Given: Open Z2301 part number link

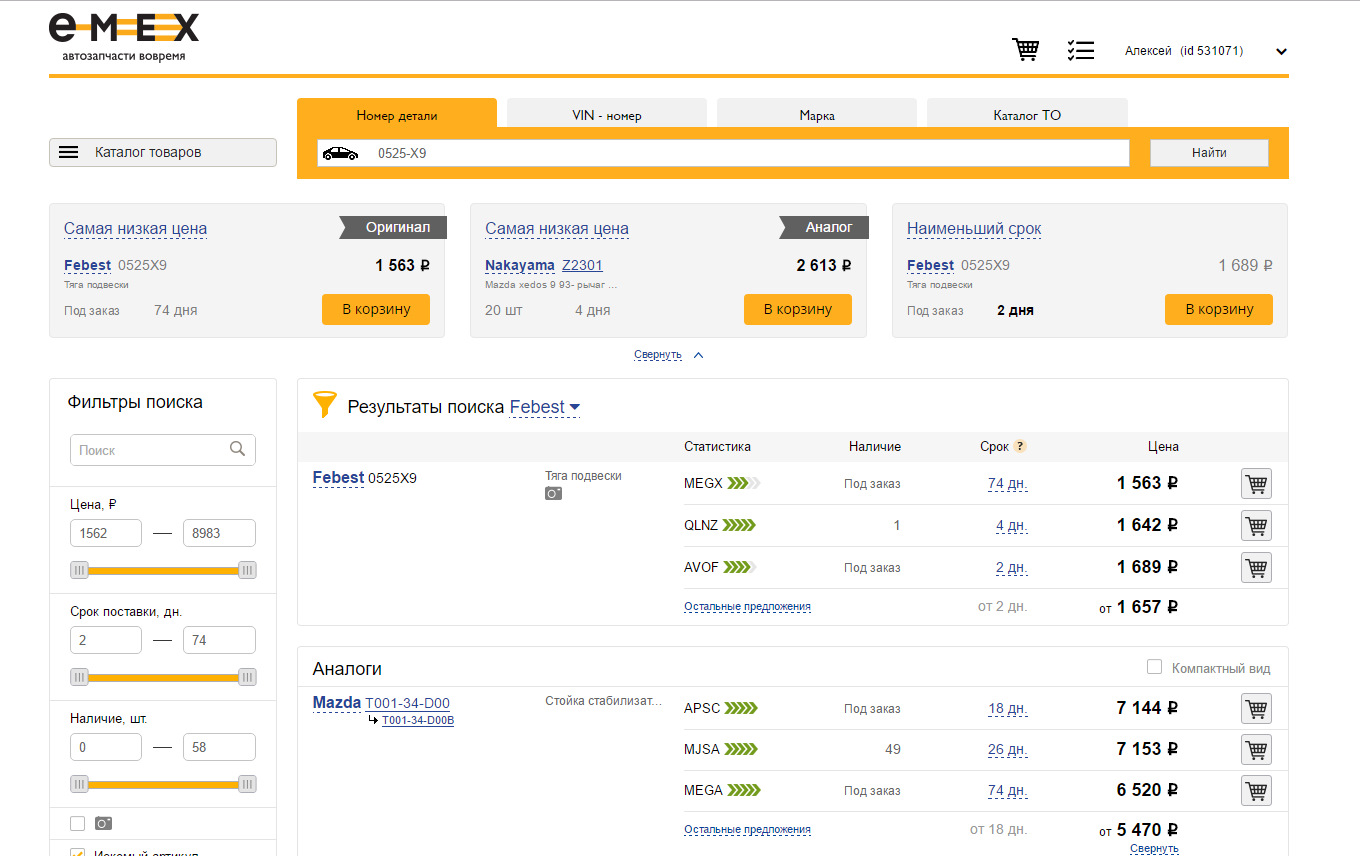Looking at the screenshot, I should click(x=582, y=265).
